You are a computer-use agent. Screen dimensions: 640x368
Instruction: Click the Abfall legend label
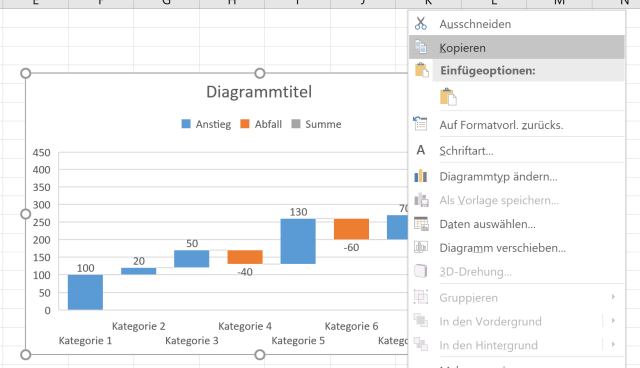pyautogui.click(x=268, y=124)
